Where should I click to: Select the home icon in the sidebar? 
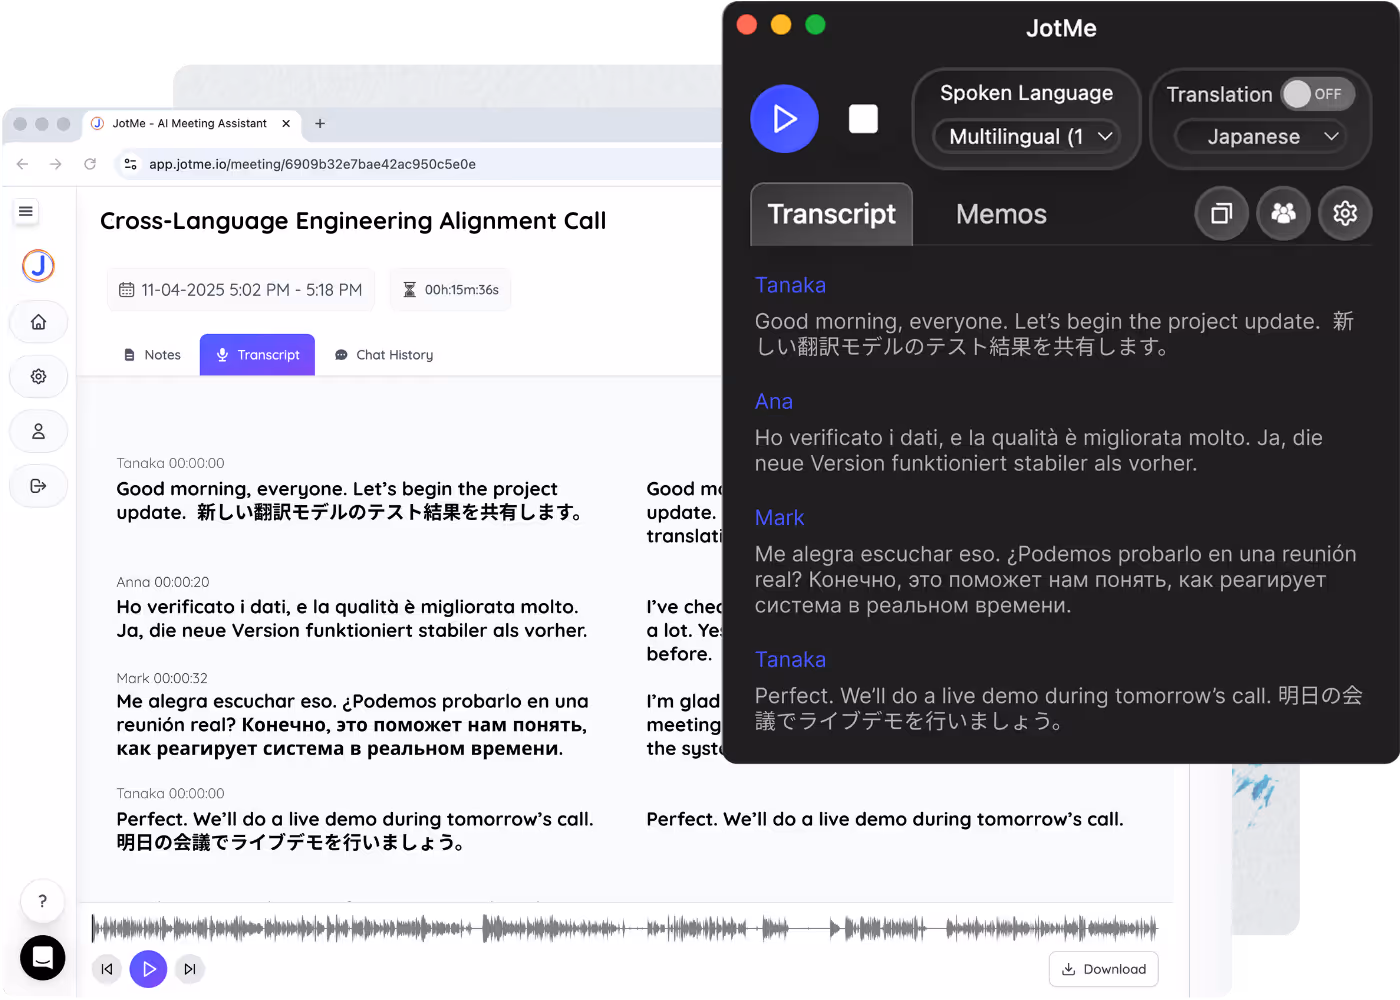[x=38, y=322]
